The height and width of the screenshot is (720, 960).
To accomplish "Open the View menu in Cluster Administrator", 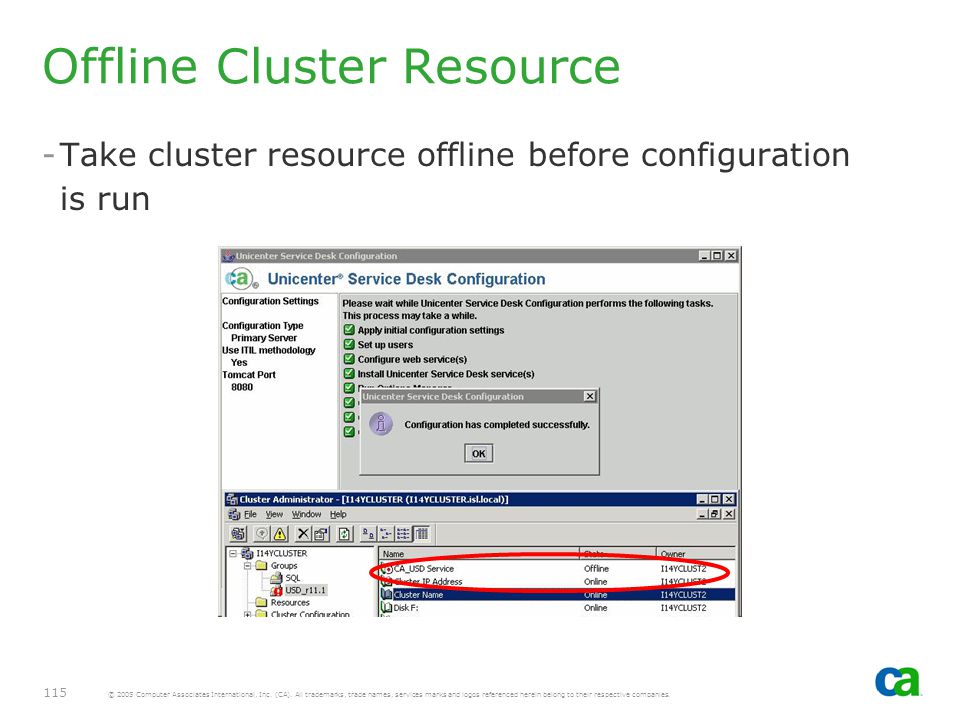I will click(274, 514).
